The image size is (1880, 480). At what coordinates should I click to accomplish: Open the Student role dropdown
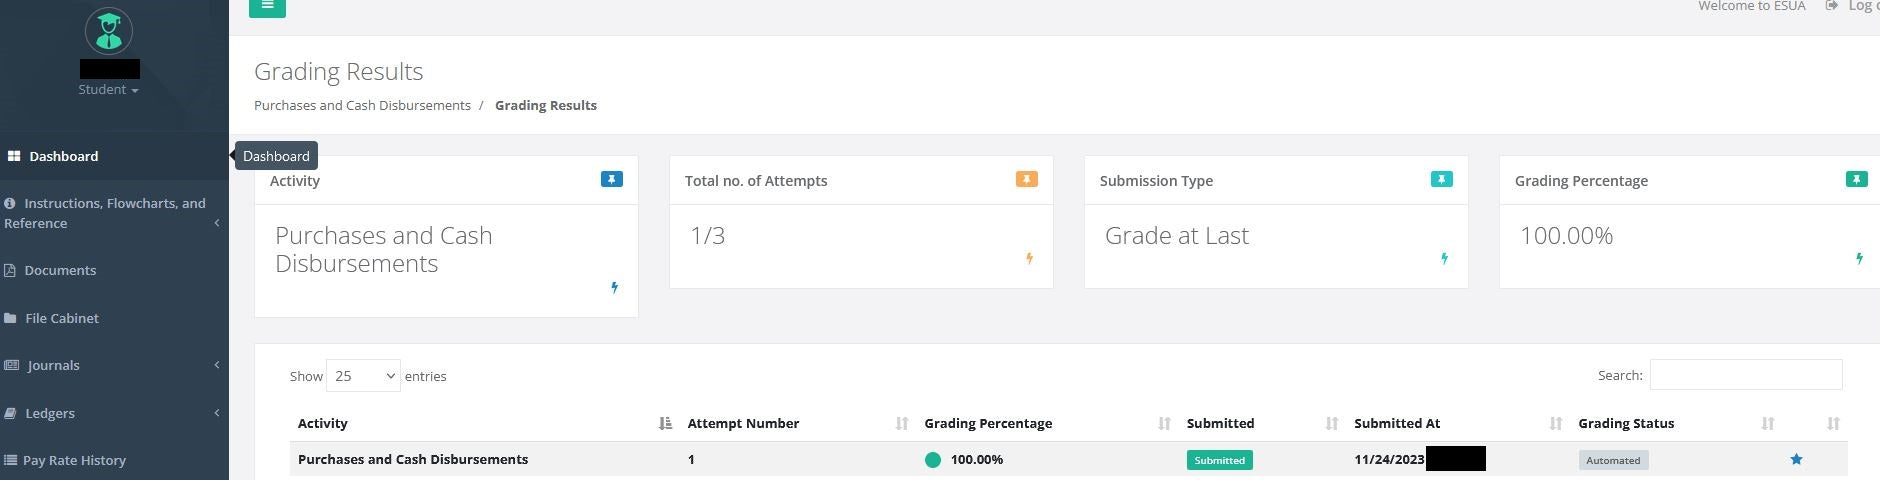(108, 90)
